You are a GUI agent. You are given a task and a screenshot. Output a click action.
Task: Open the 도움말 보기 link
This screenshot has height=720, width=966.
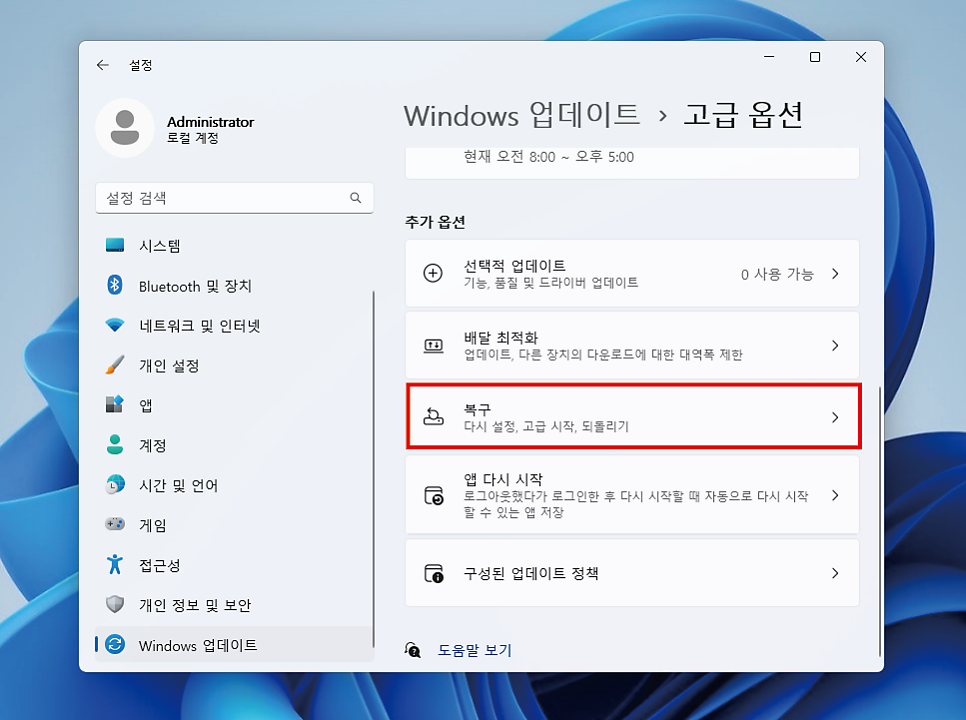coord(474,650)
